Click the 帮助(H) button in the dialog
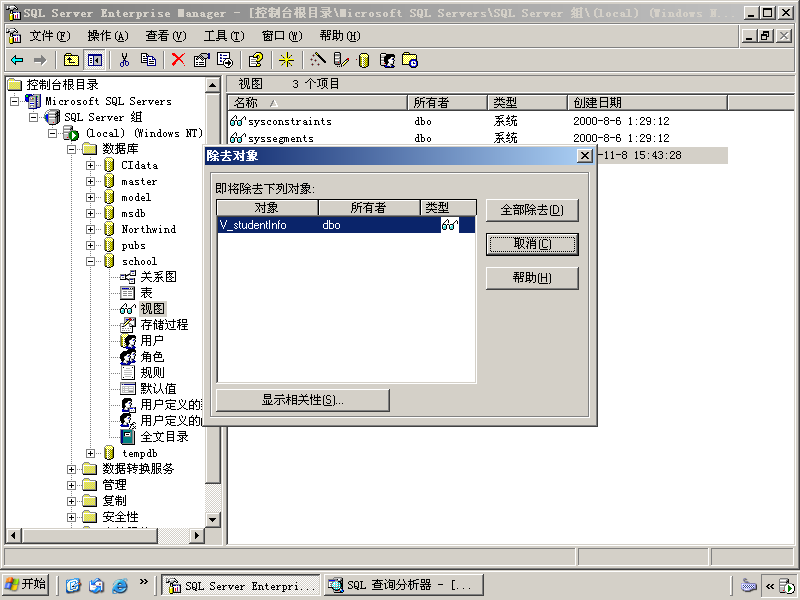The width and height of the screenshot is (800, 600). [532, 278]
